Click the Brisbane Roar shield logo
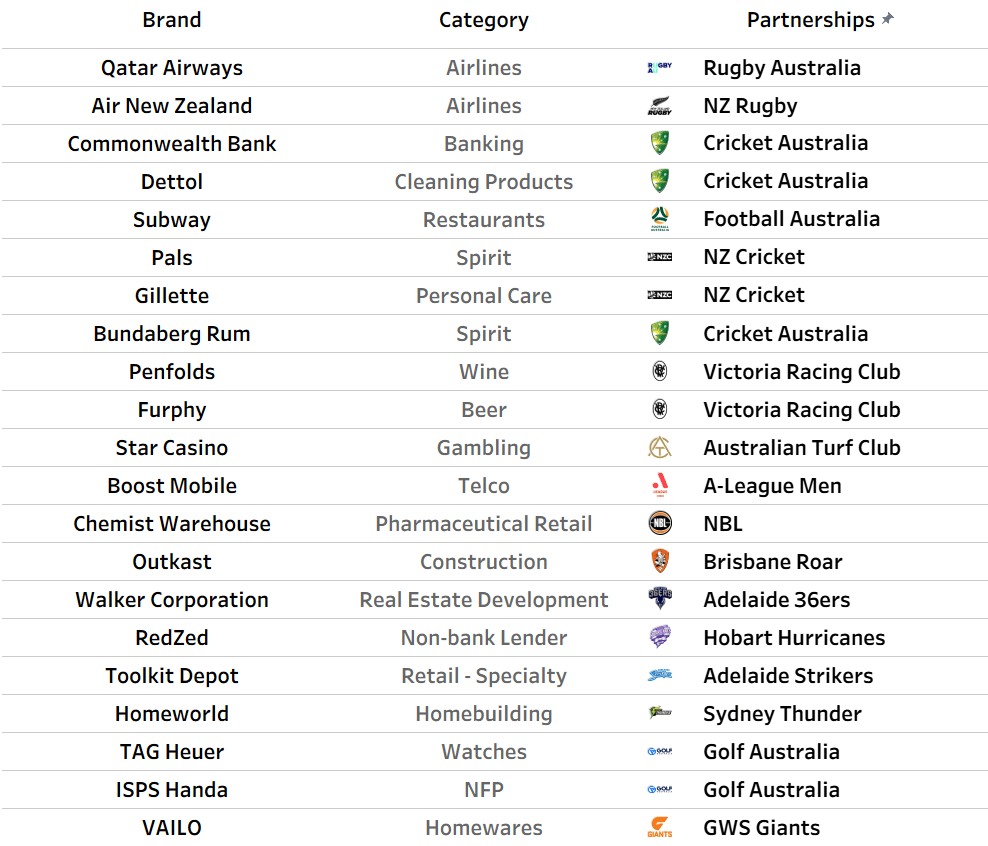Image resolution: width=988 pixels, height=846 pixels. [660, 561]
